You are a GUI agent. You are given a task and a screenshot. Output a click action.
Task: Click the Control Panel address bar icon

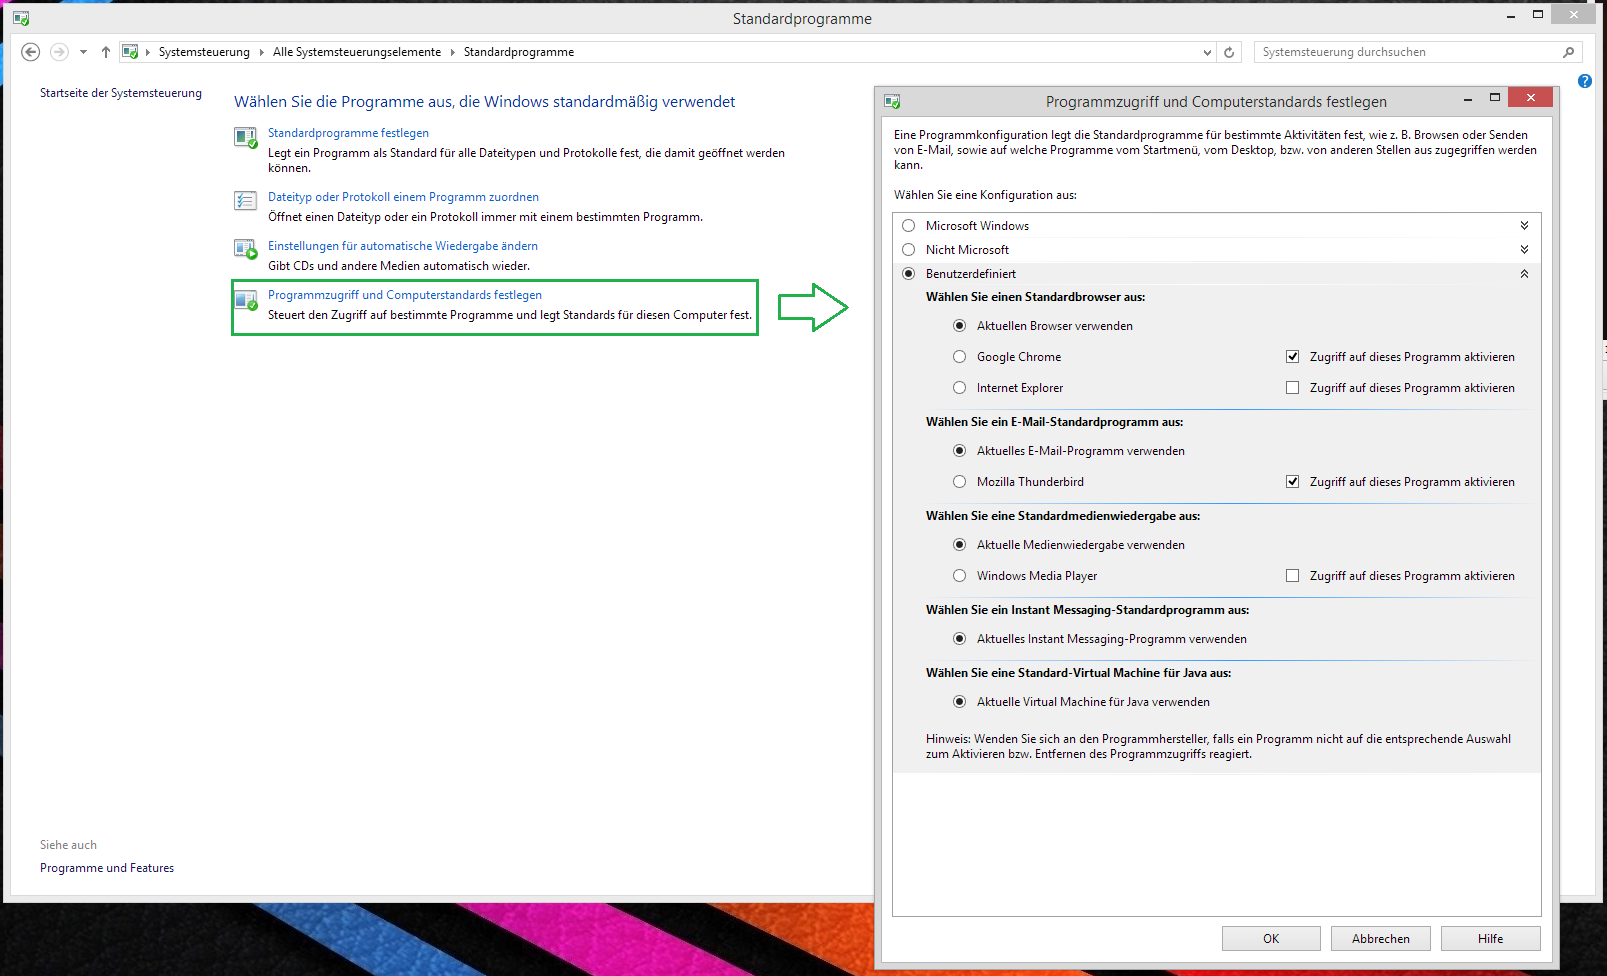[130, 52]
